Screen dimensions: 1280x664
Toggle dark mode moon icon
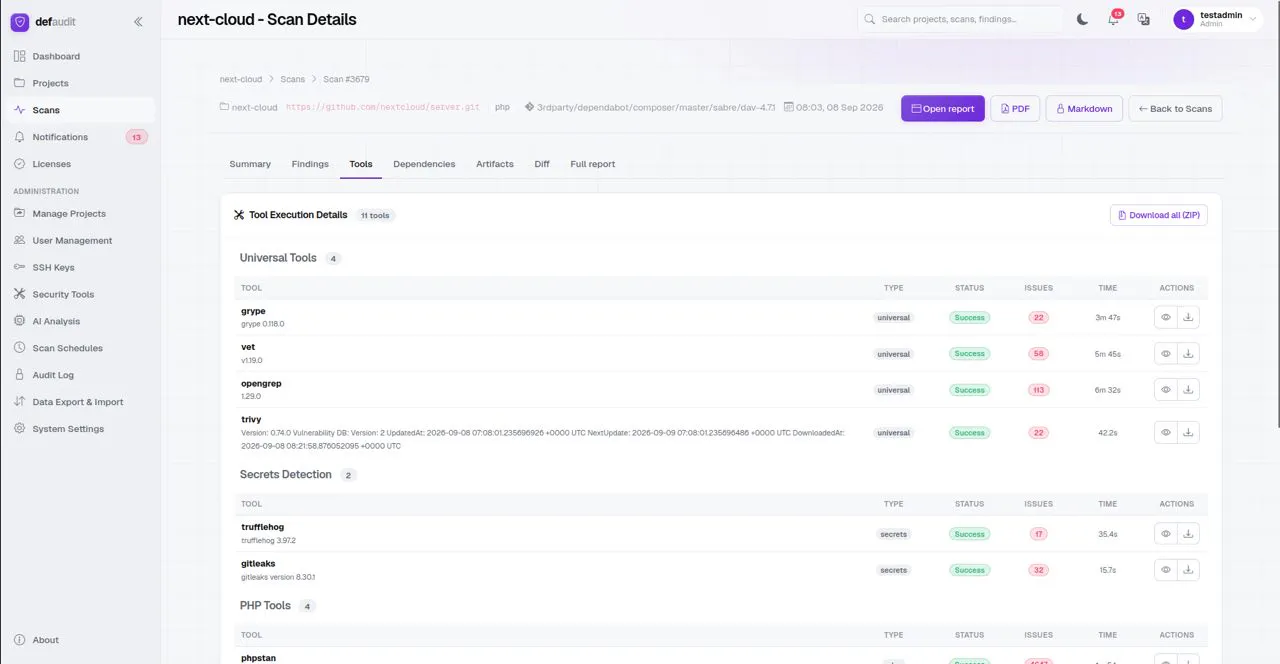coord(1082,19)
